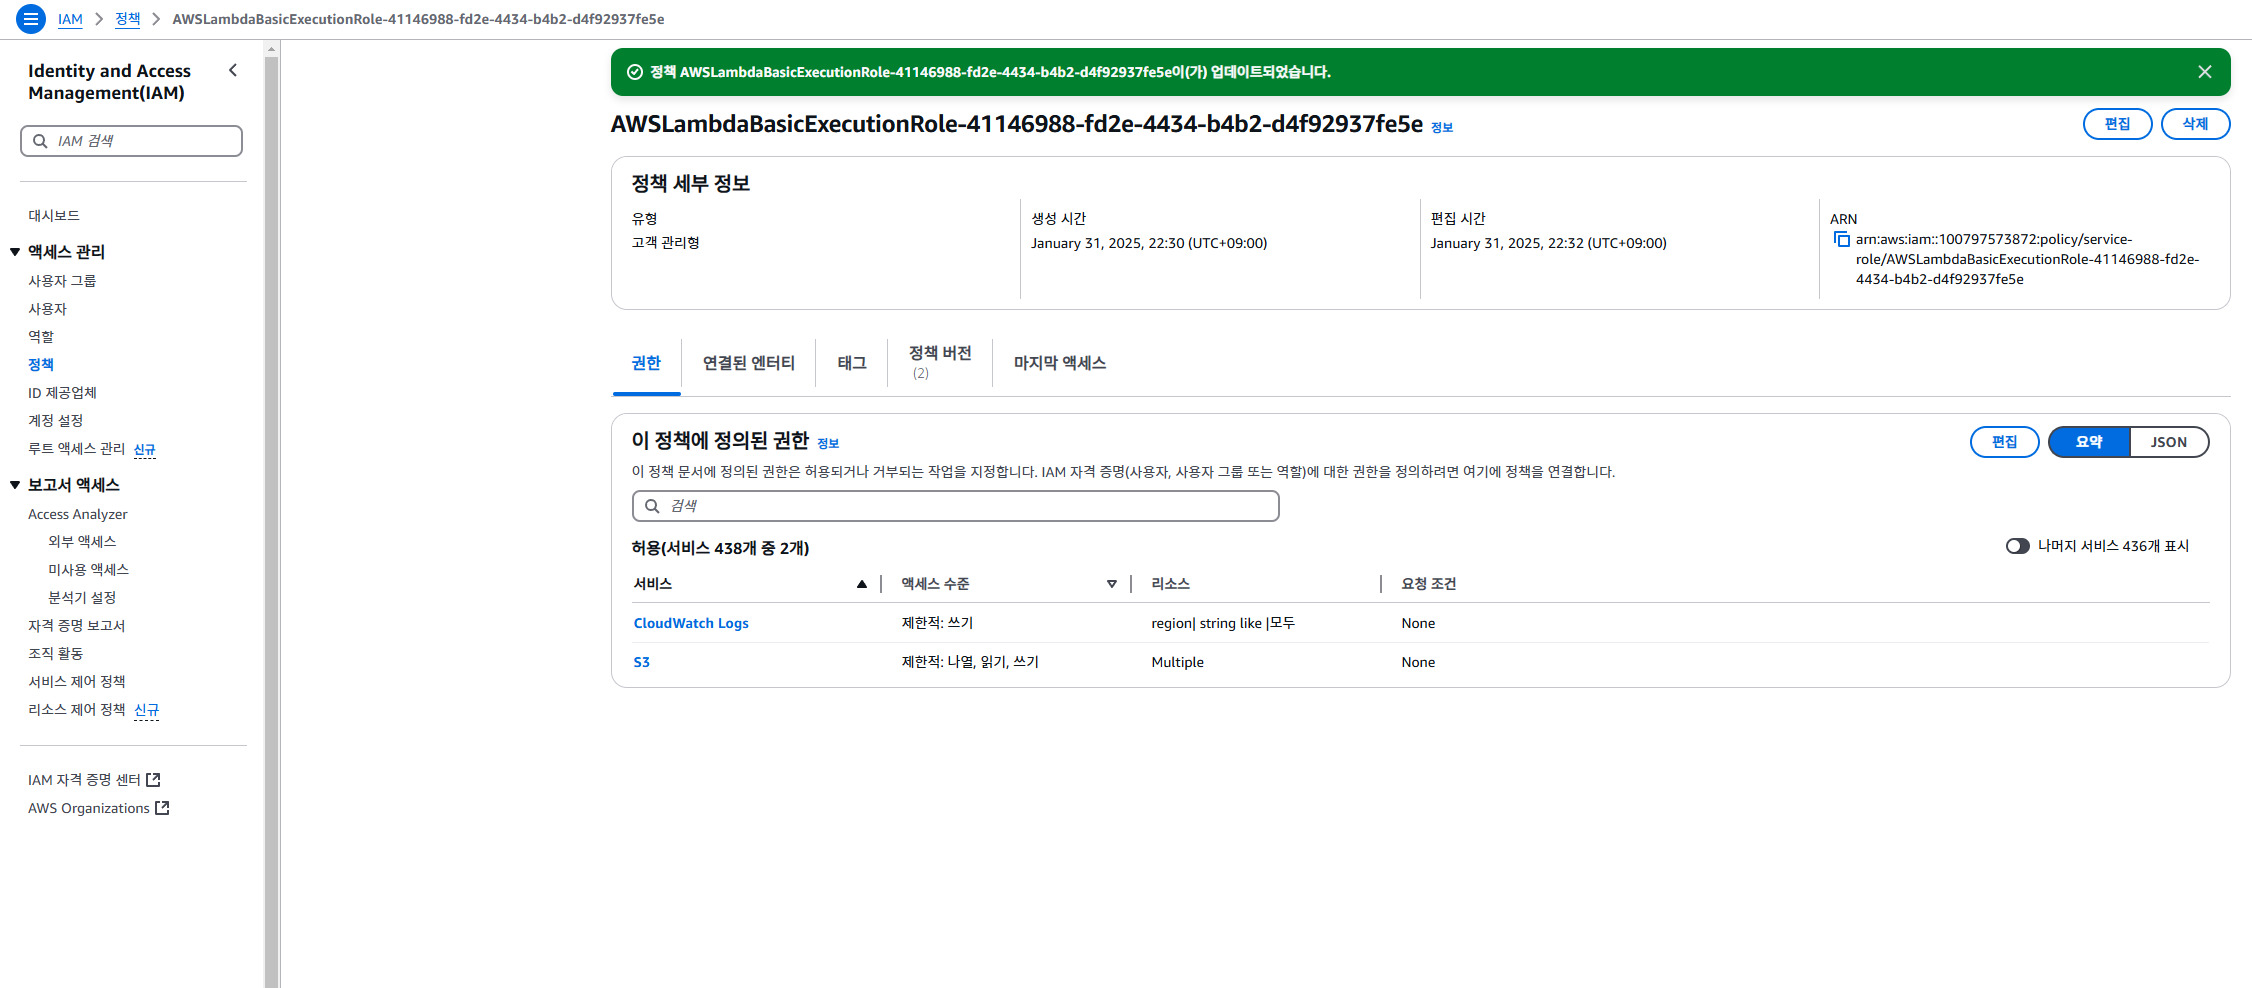Screen dimensions: 2252x988
Task: Open the 마지막 액세스 tab
Action: tap(1060, 363)
